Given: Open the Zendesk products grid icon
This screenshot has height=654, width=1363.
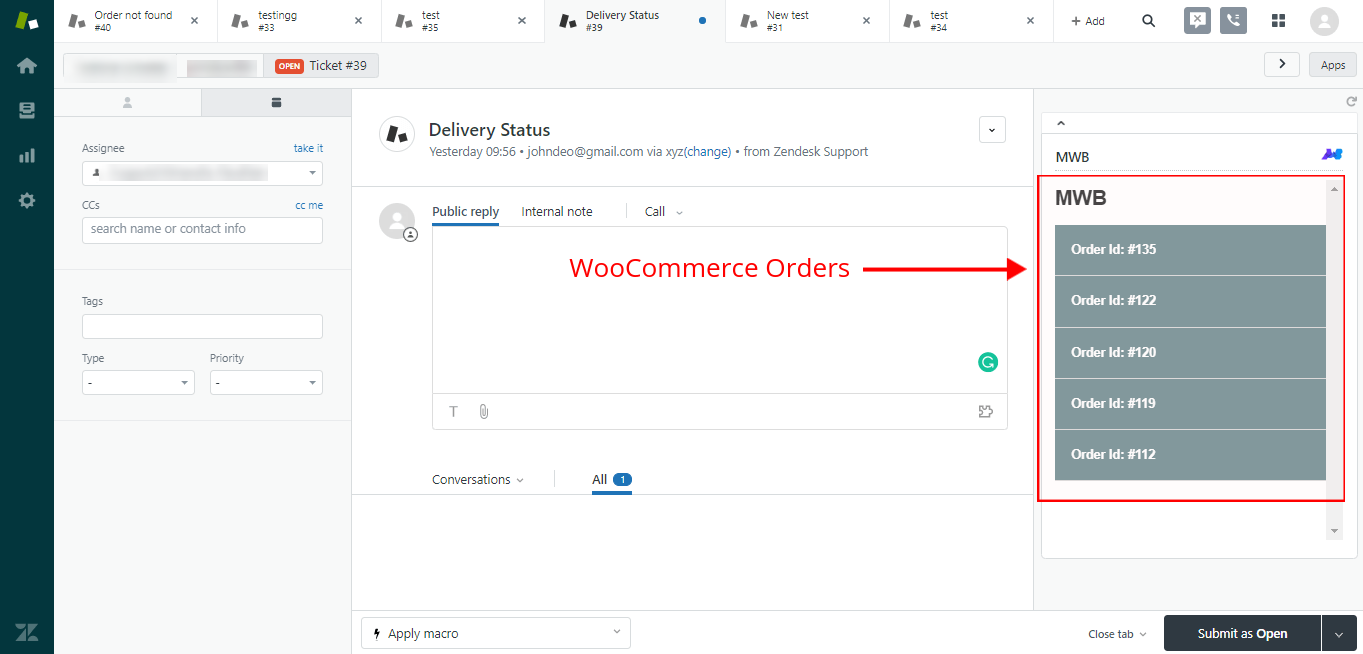Looking at the screenshot, I should tap(1278, 21).
